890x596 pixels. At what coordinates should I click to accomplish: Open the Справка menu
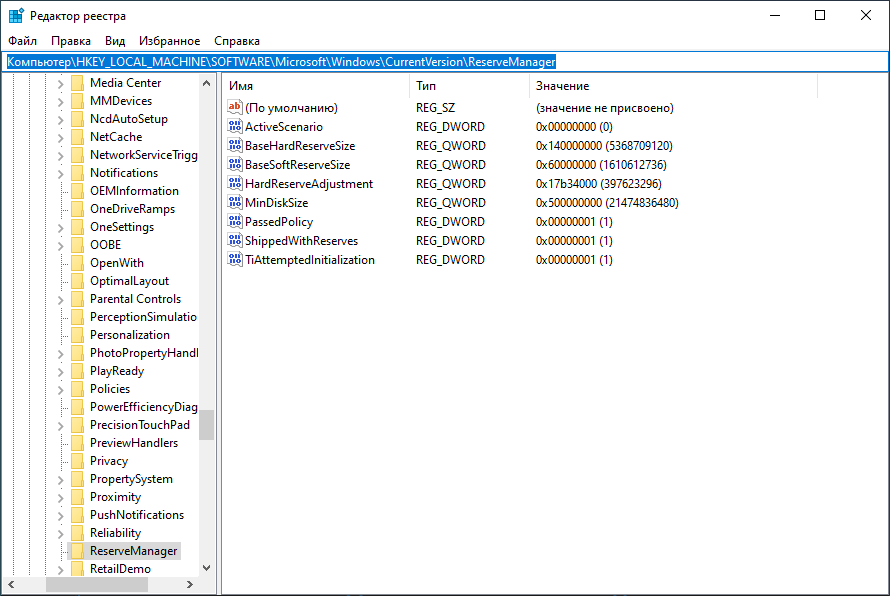(237, 41)
